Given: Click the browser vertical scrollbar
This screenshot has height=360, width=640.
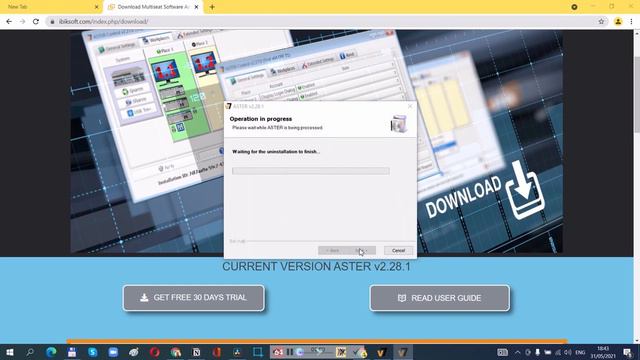Looking at the screenshot, I should click(x=636, y=95).
